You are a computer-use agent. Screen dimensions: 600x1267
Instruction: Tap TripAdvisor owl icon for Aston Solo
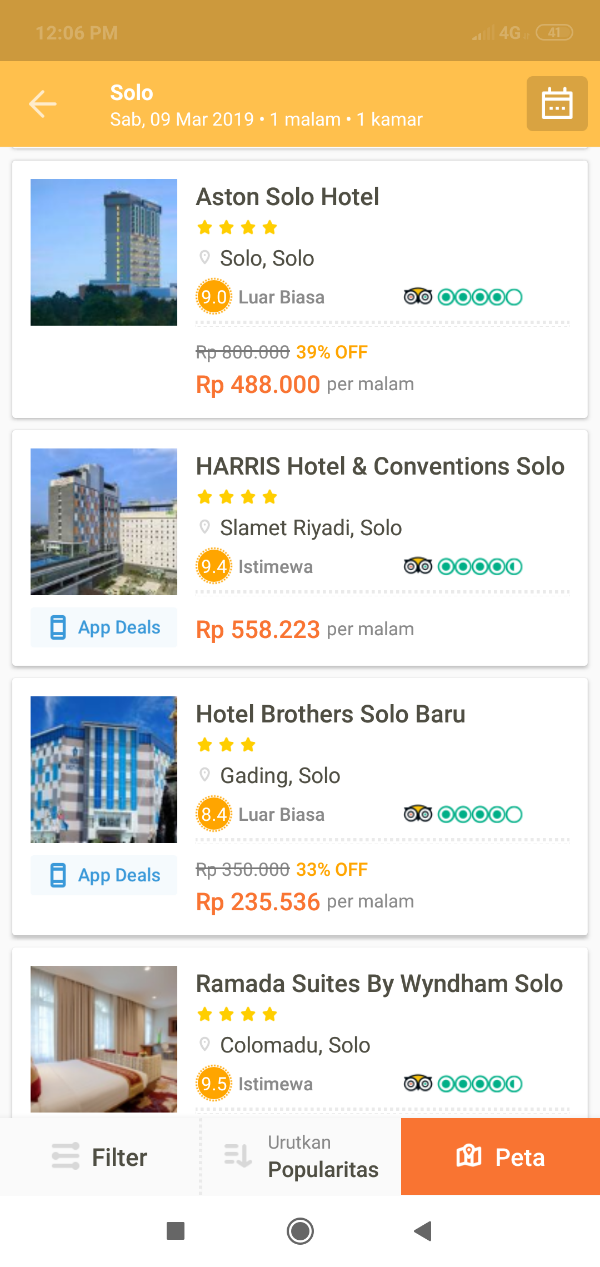tap(418, 297)
